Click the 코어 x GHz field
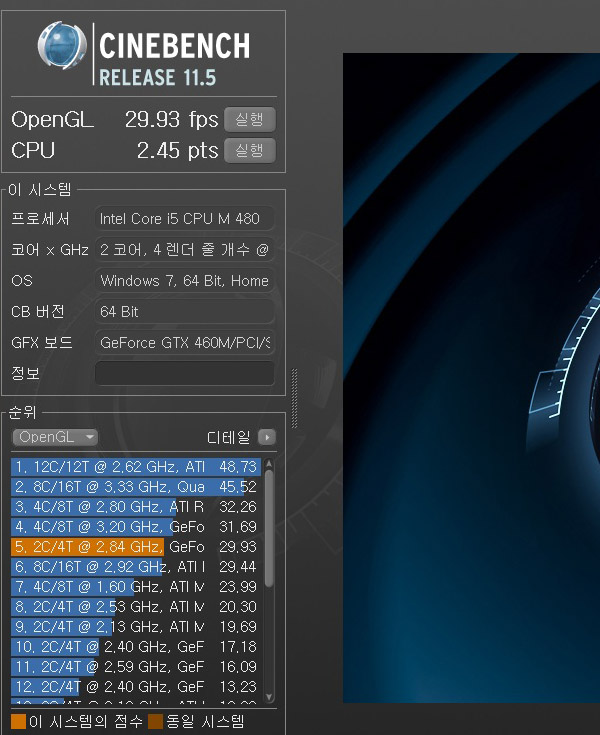 click(x=185, y=249)
